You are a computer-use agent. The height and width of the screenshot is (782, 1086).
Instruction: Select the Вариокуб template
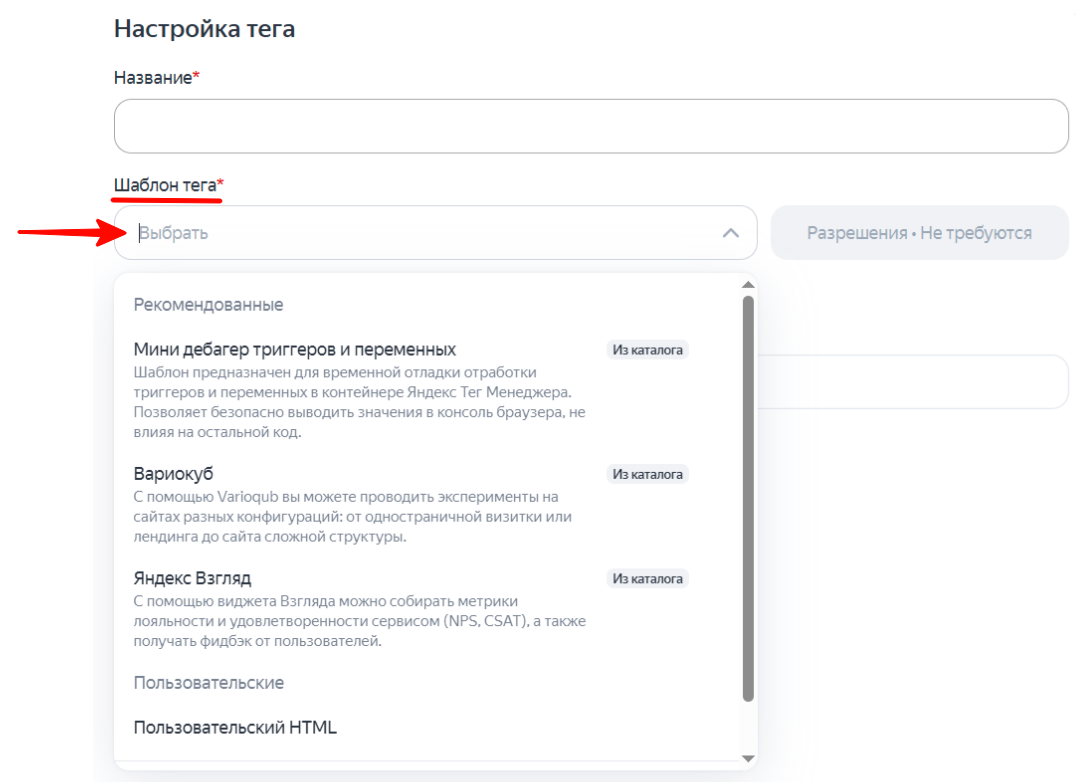click(173, 474)
